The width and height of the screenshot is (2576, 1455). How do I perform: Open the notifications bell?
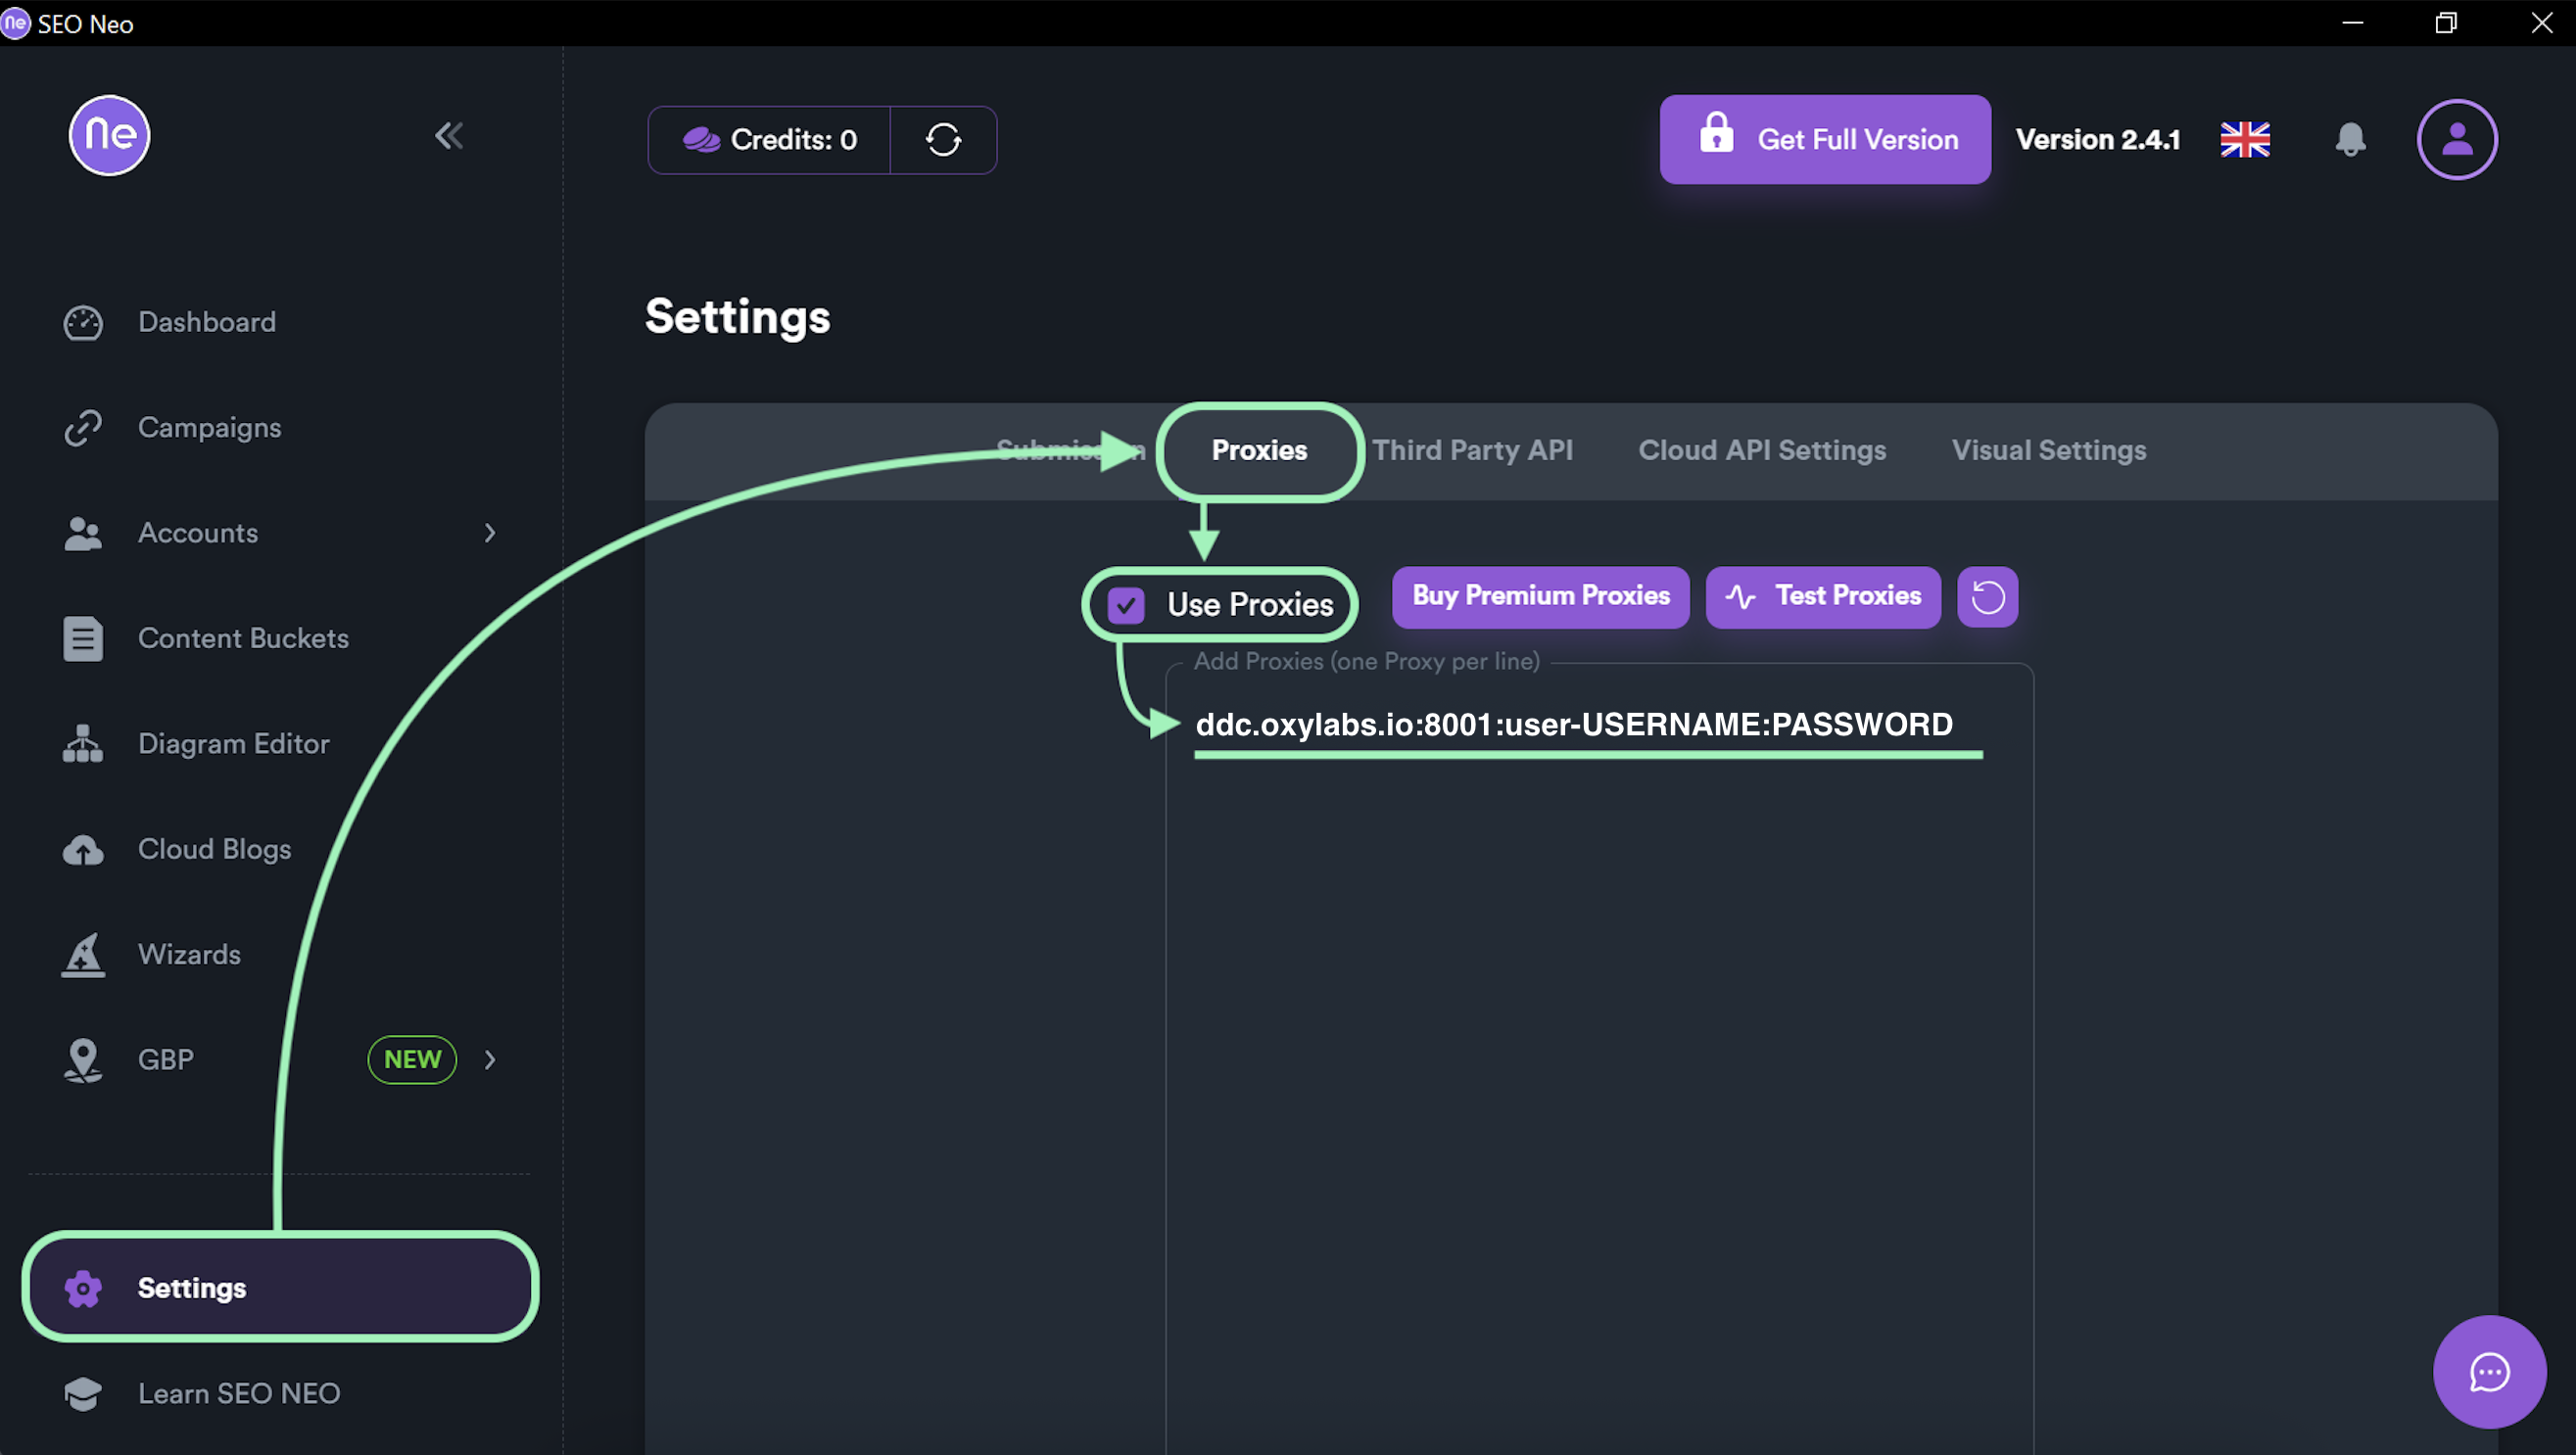coord(2350,140)
